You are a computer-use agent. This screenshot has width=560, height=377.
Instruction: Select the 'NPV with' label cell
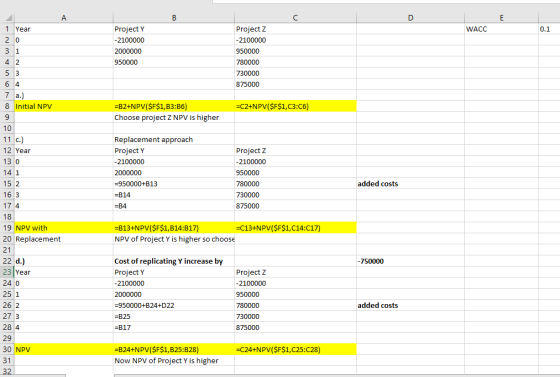(x=64, y=228)
